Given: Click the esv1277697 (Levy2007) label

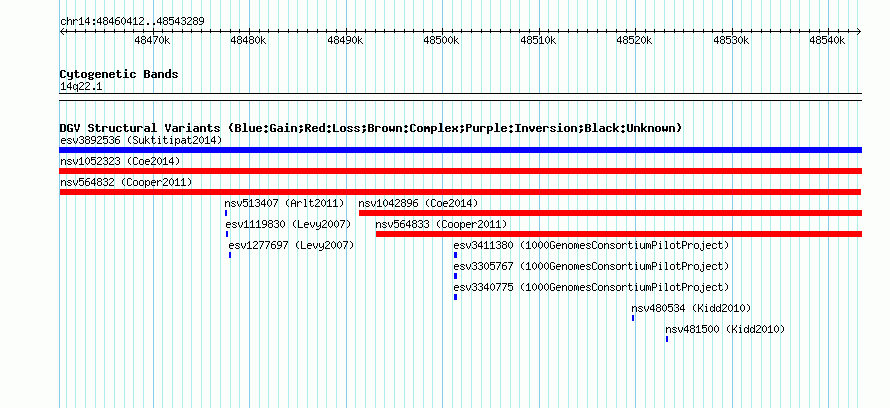Looking at the screenshot, I should 291,245.
